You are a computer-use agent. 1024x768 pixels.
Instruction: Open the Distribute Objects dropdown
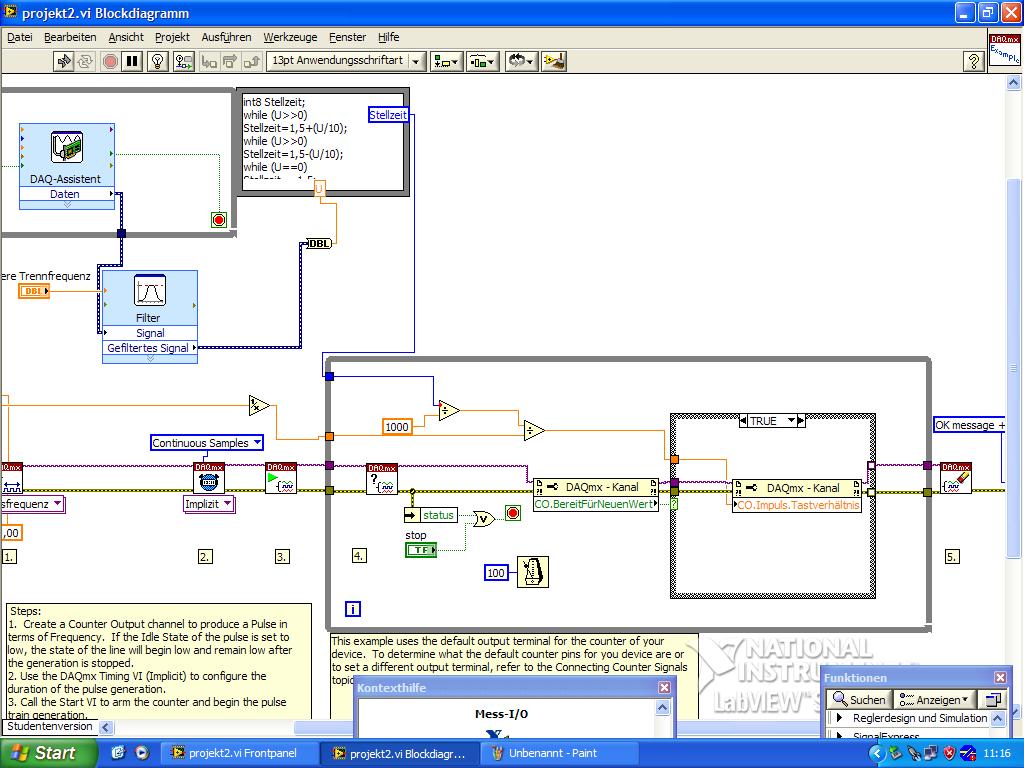pyautogui.click(x=483, y=61)
